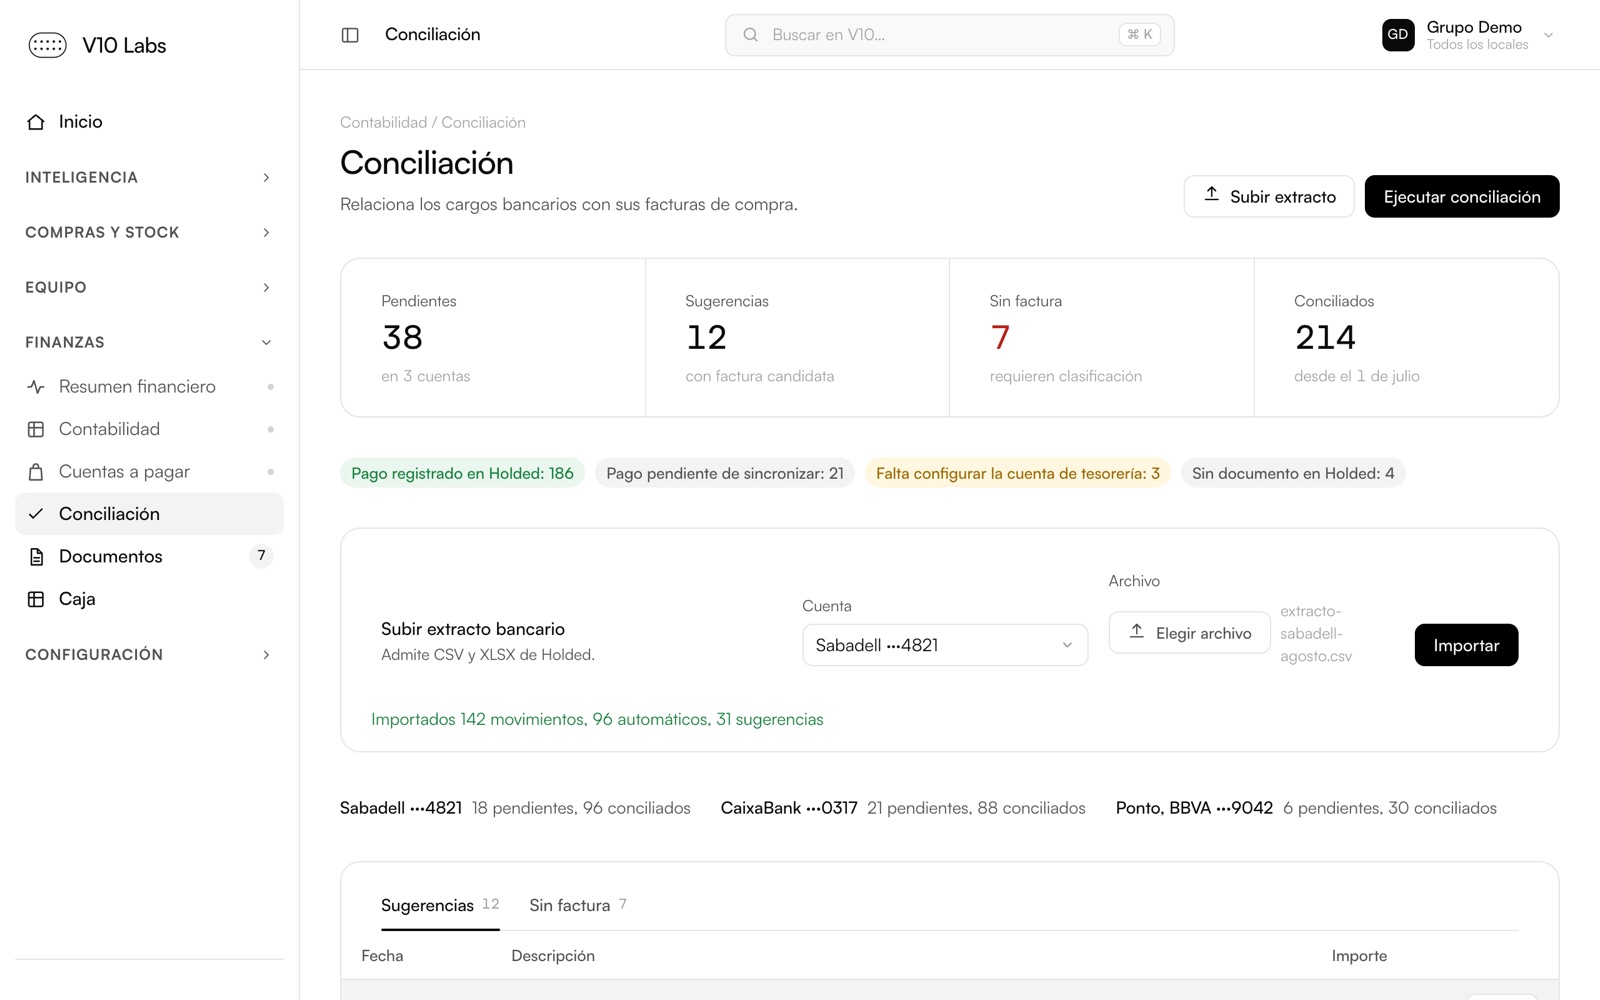Select Falta configurar cuenta de tesorería chip
Image resolution: width=1600 pixels, height=1000 pixels.
tap(1018, 473)
